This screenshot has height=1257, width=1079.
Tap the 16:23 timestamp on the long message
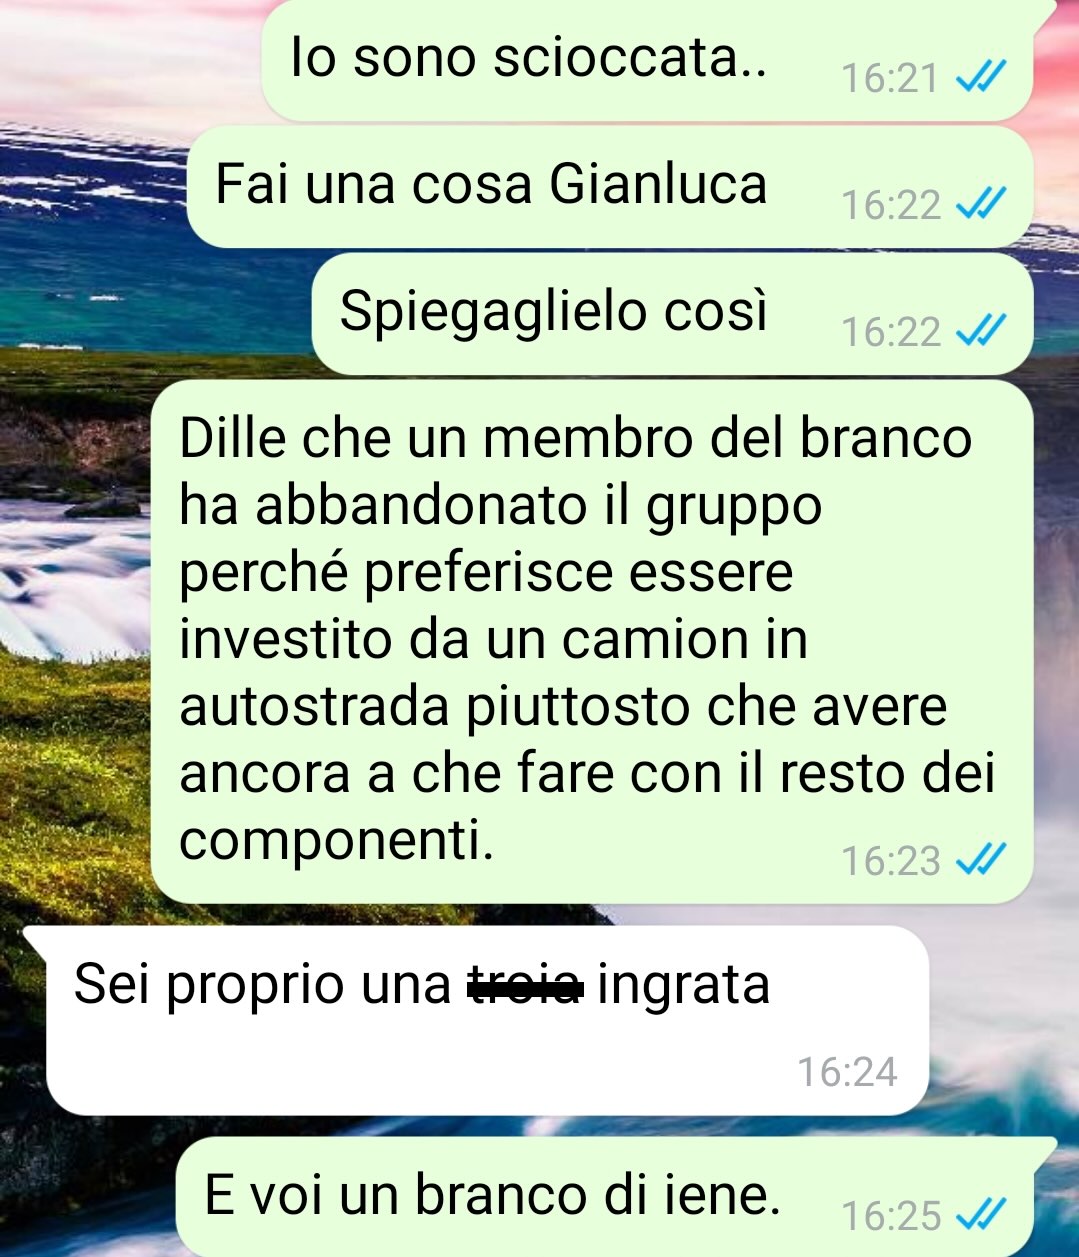pyautogui.click(x=891, y=860)
